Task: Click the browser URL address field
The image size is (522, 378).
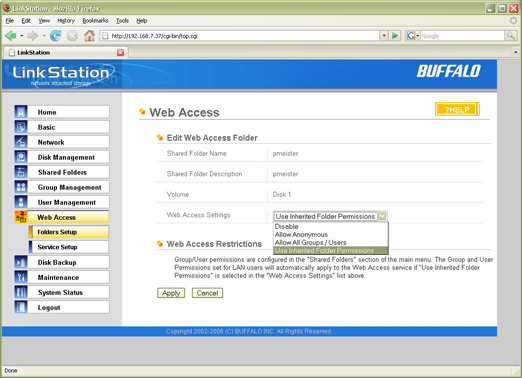Action: pyautogui.click(x=244, y=36)
